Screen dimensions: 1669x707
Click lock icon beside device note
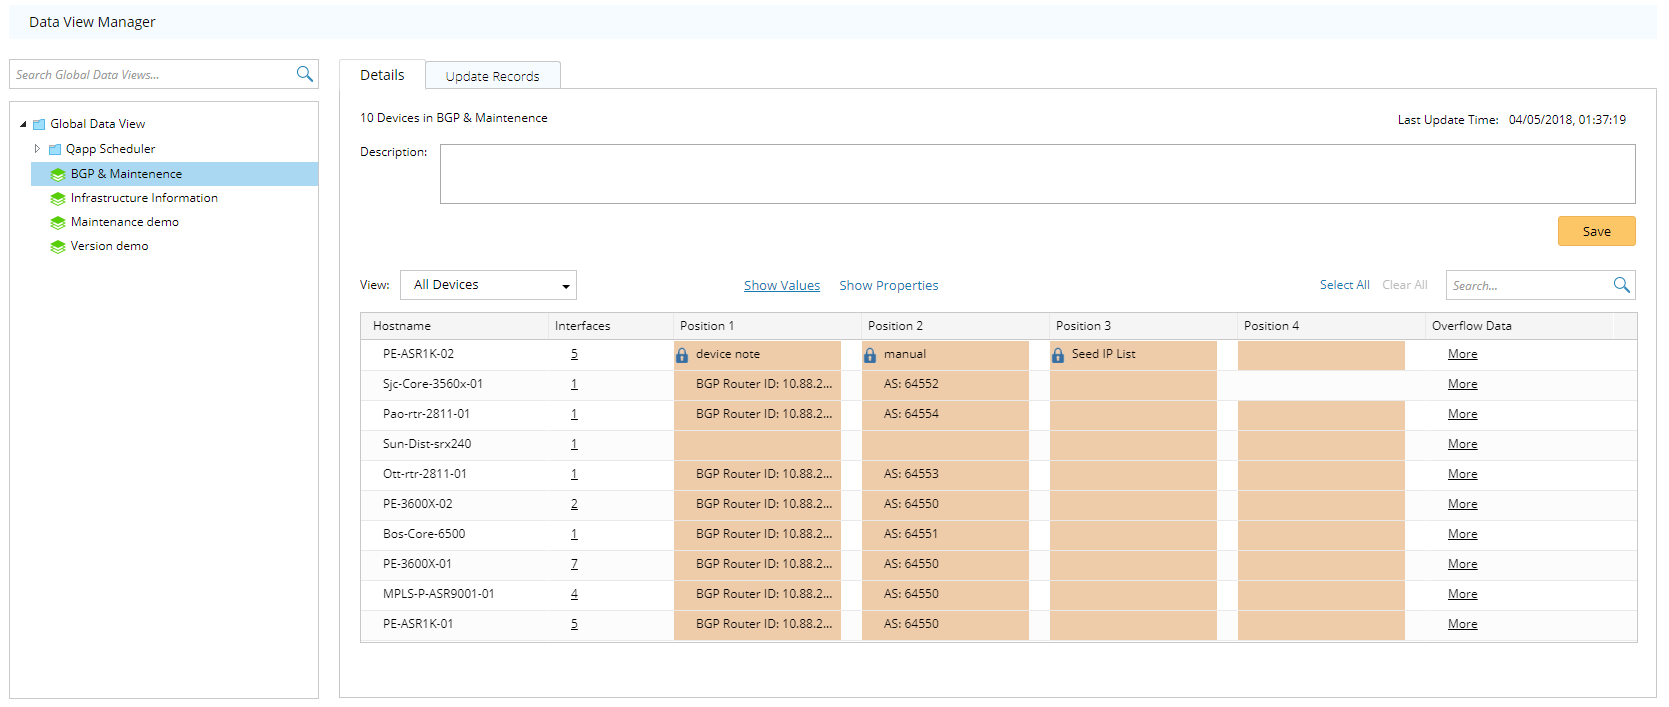[x=682, y=355]
